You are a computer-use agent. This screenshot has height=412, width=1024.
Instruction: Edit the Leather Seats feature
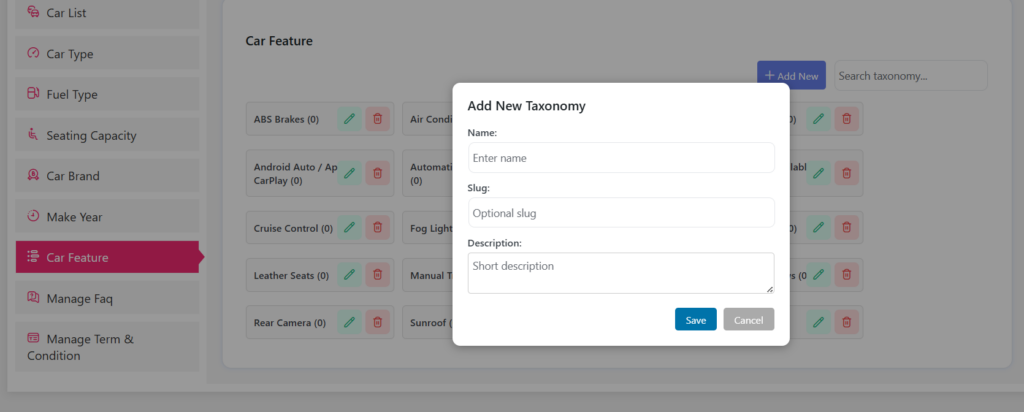click(349, 274)
